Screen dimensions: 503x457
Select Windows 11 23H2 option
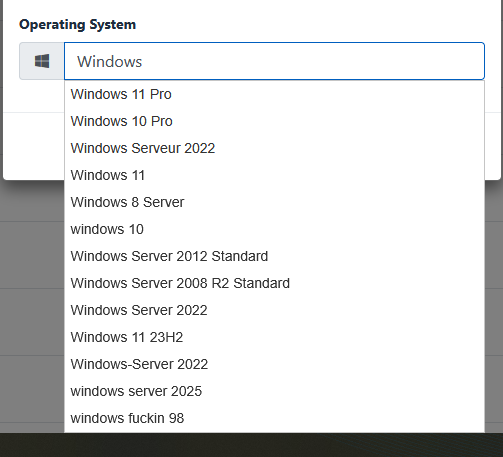pos(274,337)
